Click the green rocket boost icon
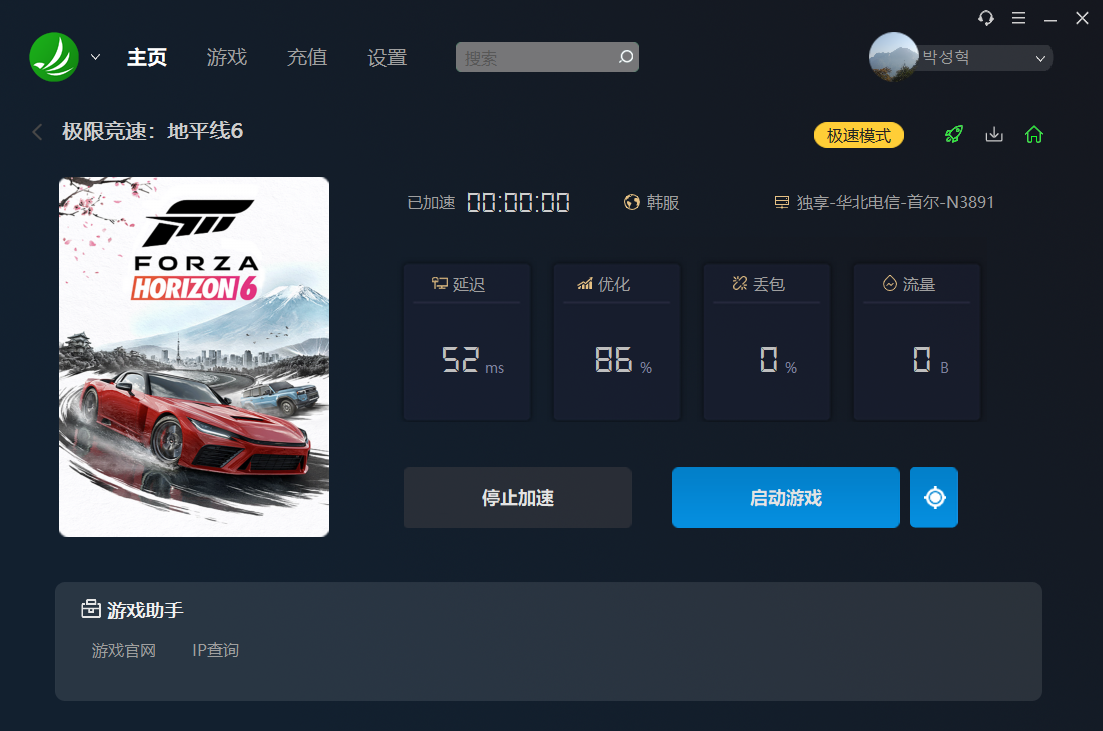The image size is (1103, 731). coord(954,134)
